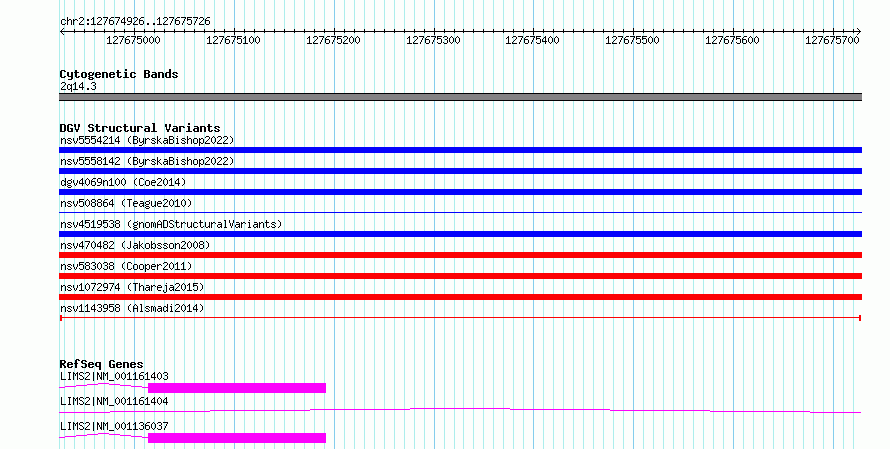This screenshot has width=890, height=449.
Task: Click ruler tick label 127675700
Action: point(832,40)
